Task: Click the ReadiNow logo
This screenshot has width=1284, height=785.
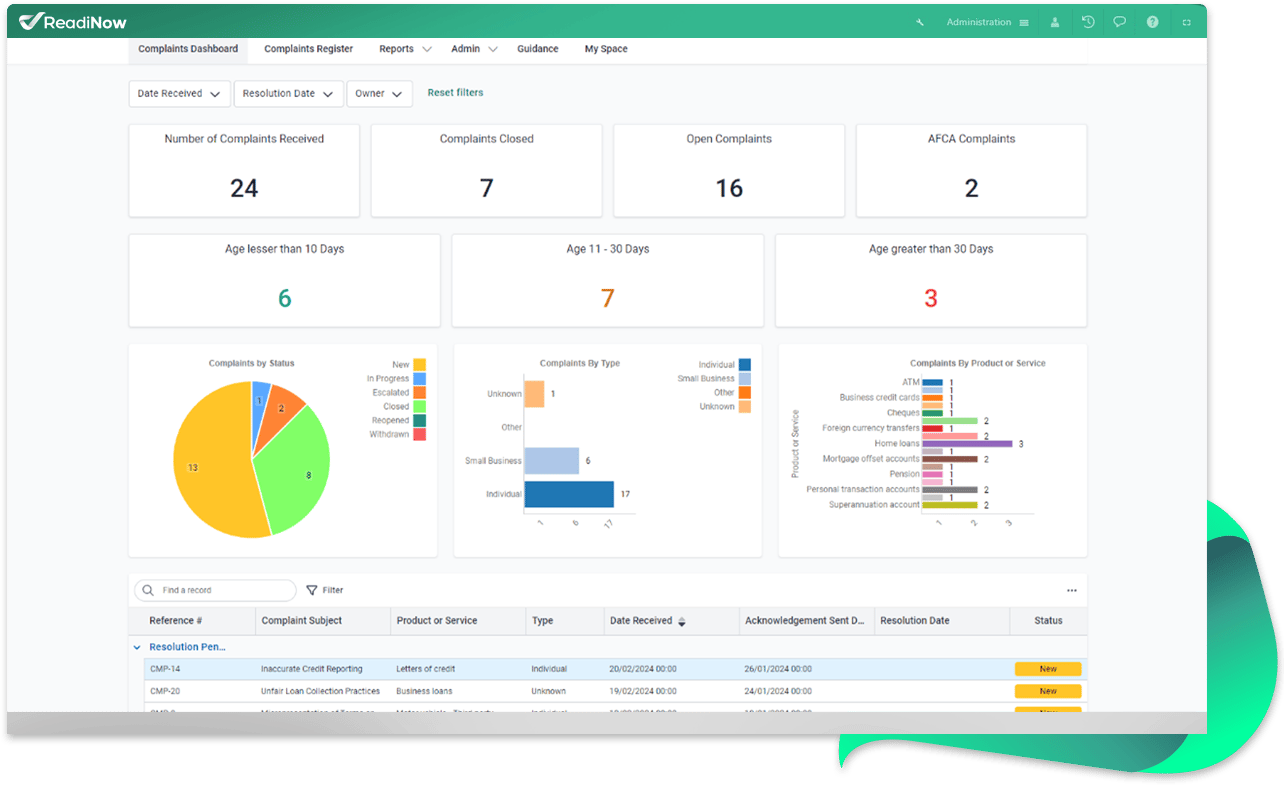Action: click(73, 21)
